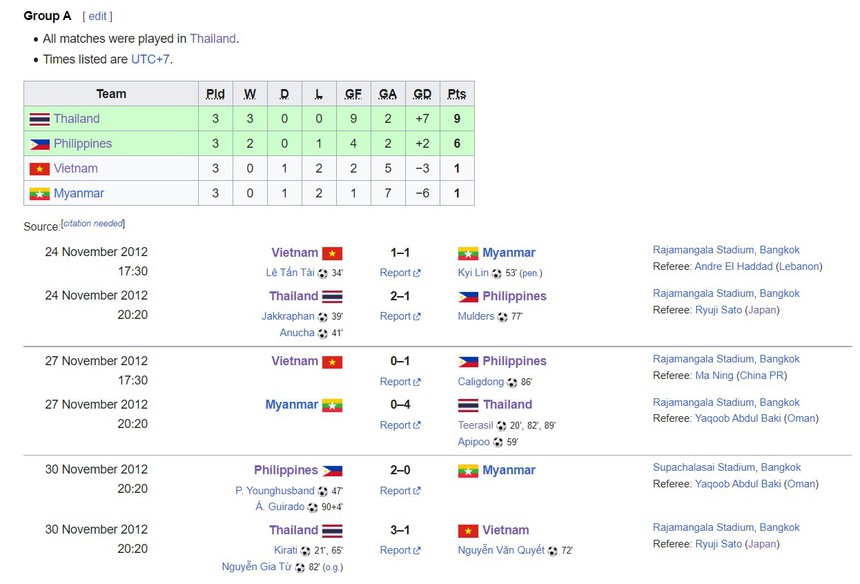Click Philippines flag icon in standings table
Image resolution: width=860 pixels, height=584 pixels.
[x=39, y=144]
